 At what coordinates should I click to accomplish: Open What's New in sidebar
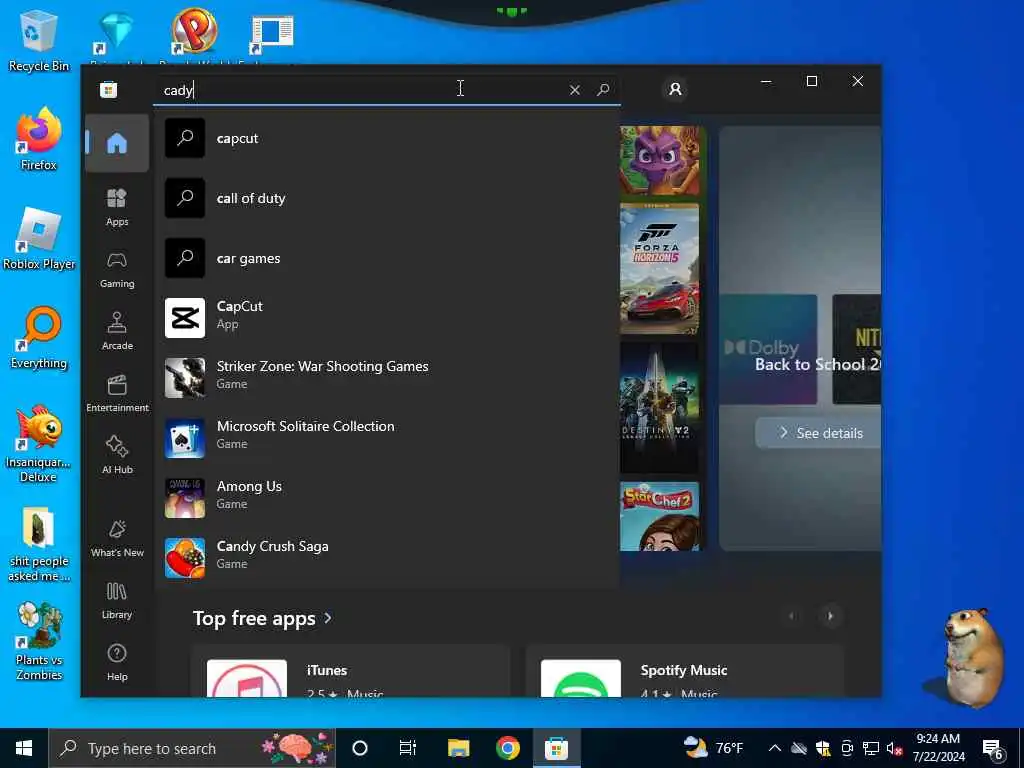pos(117,538)
